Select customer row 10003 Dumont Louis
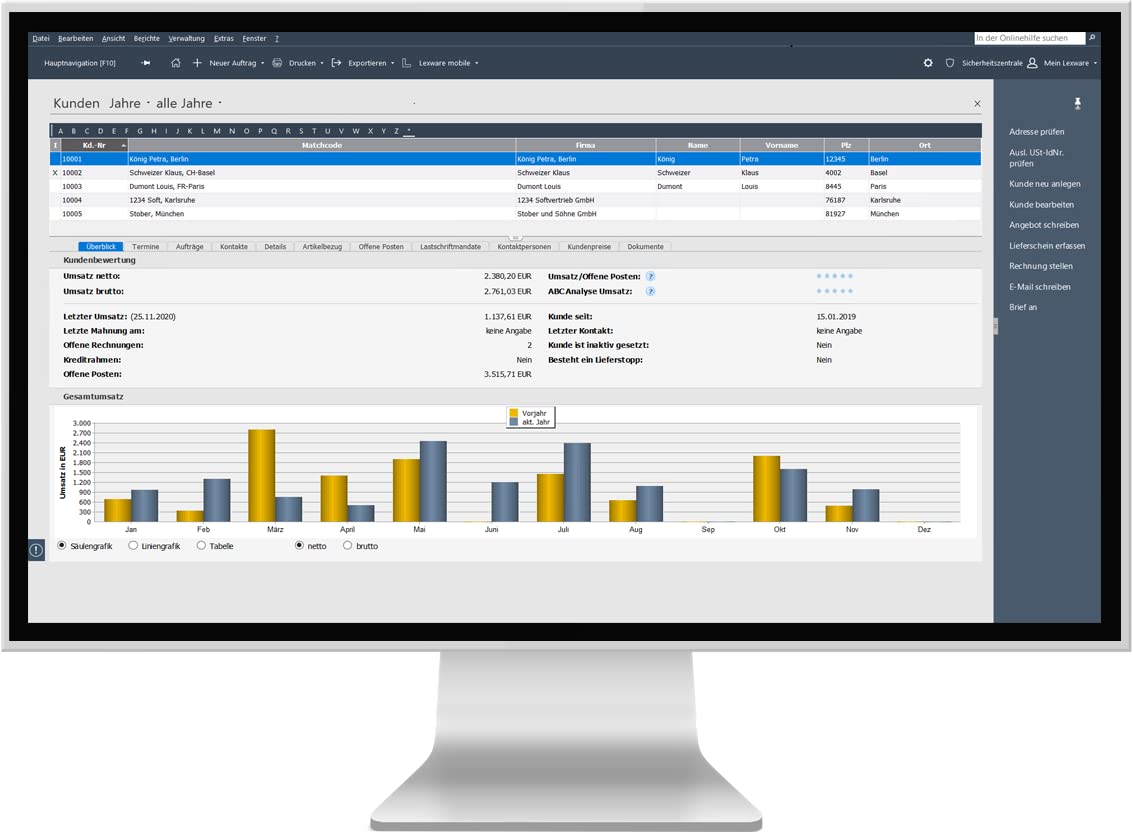The image size is (1133, 832). click(515, 186)
